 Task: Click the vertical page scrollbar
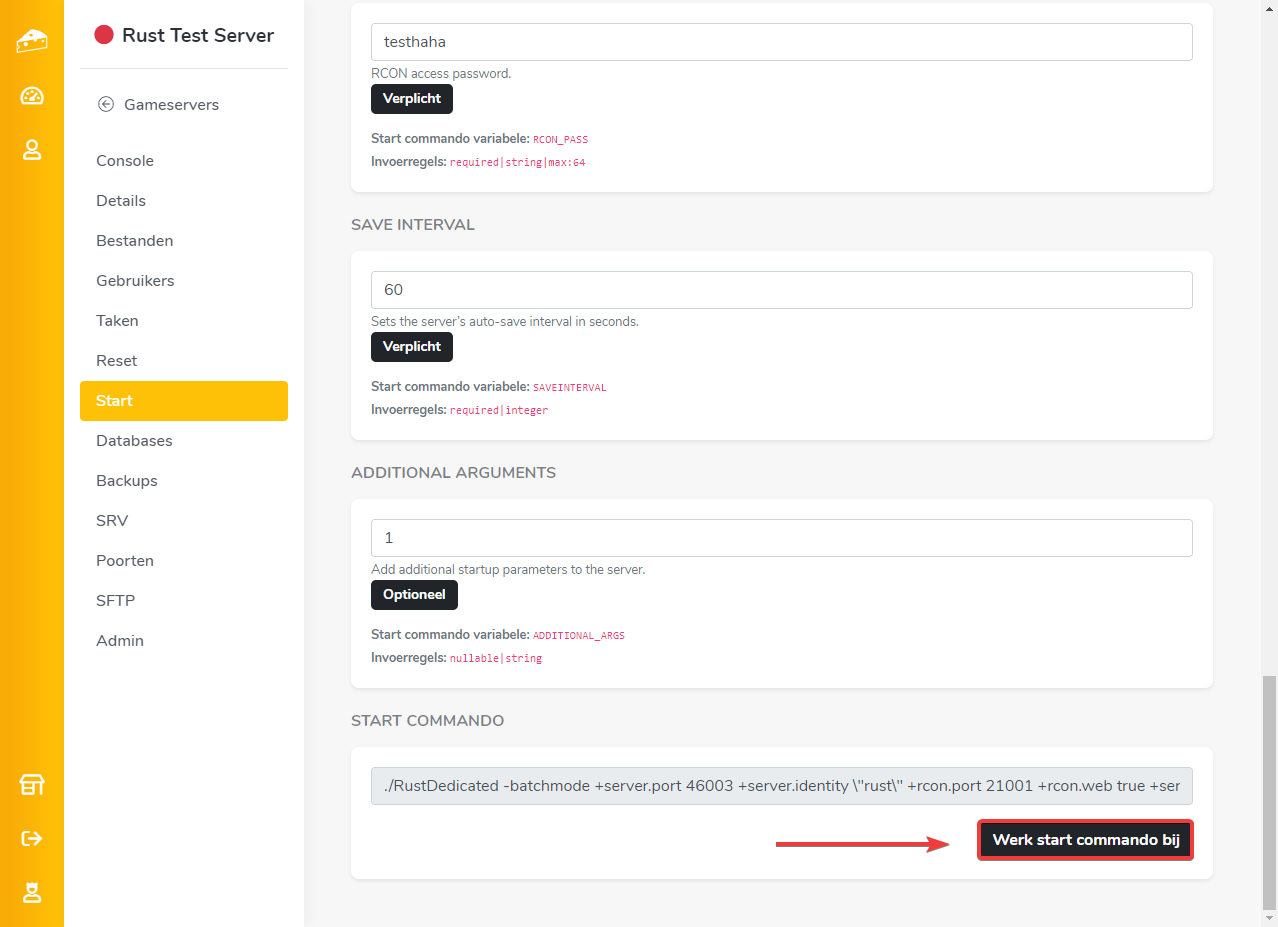tap(1269, 790)
